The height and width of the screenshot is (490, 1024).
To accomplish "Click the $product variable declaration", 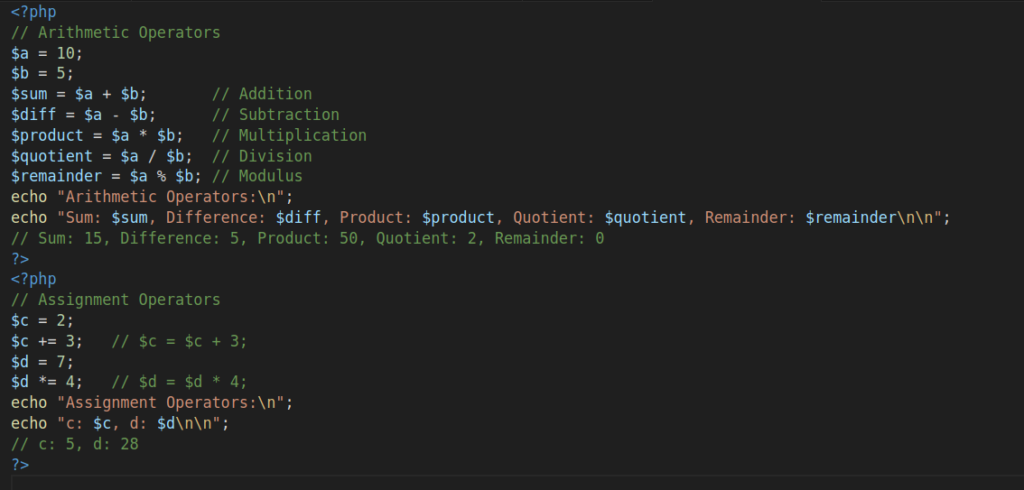I will 47,135.
